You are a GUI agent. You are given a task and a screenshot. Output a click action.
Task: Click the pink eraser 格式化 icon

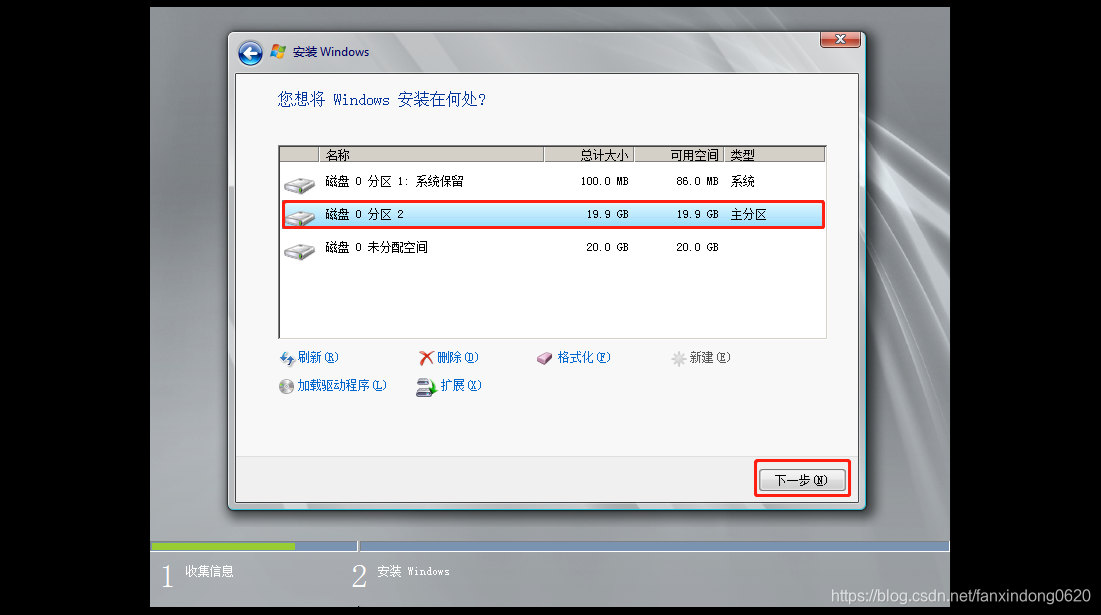(x=544, y=359)
